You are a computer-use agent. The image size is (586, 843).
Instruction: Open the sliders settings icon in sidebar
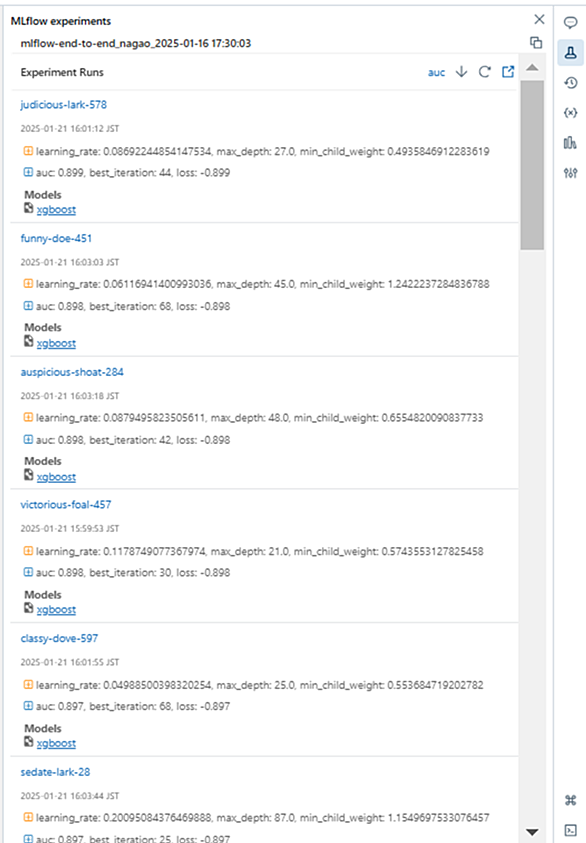point(570,173)
